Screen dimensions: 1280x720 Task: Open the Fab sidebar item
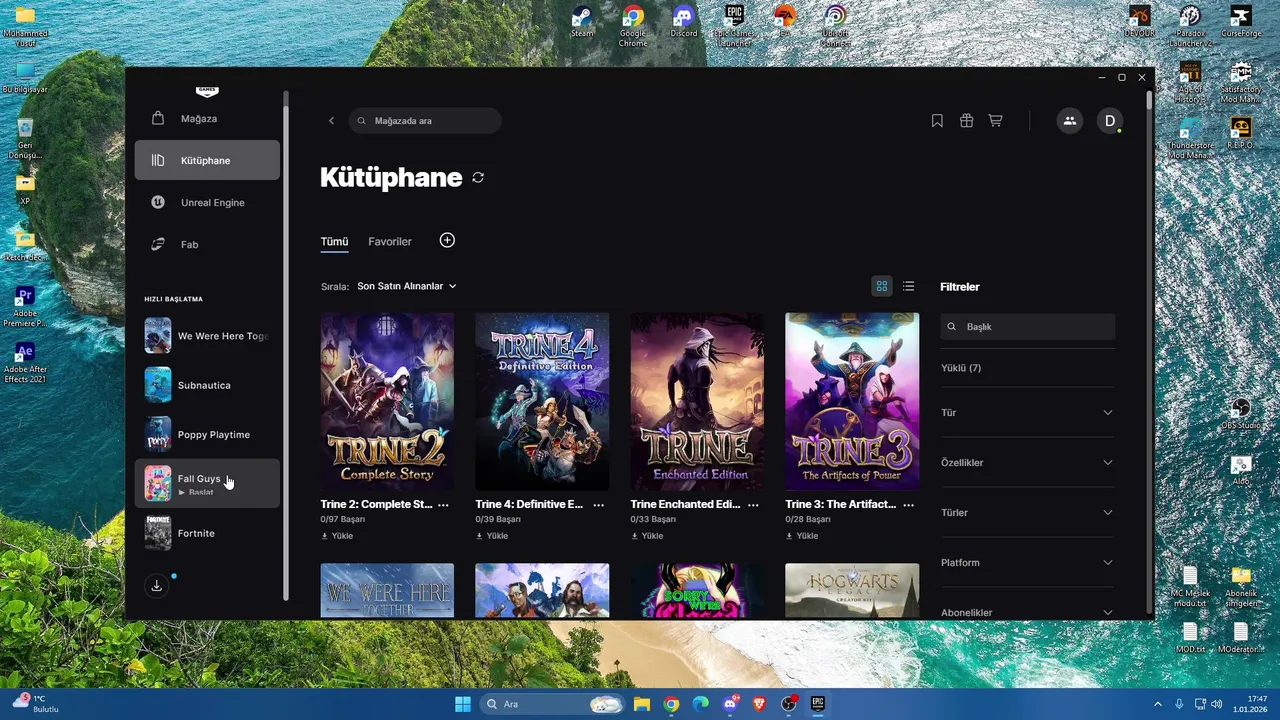pyautogui.click(x=207, y=244)
